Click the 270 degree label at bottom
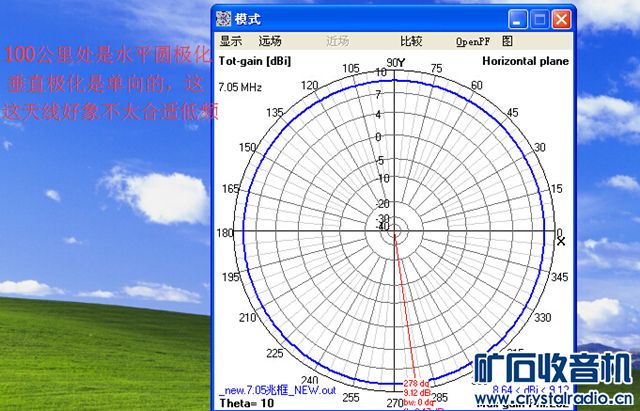640x411 pixels. tap(395, 403)
